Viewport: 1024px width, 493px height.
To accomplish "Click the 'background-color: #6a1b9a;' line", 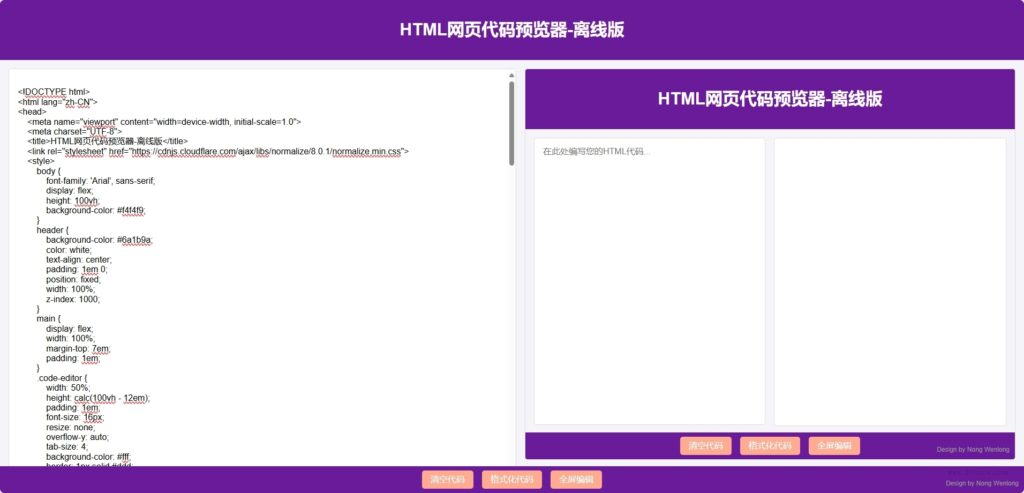I will (x=99, y=240).
